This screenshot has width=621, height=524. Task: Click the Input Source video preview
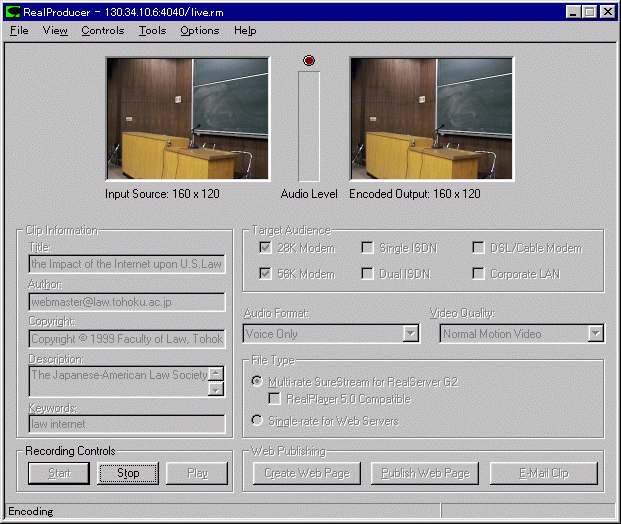[188, 119]
